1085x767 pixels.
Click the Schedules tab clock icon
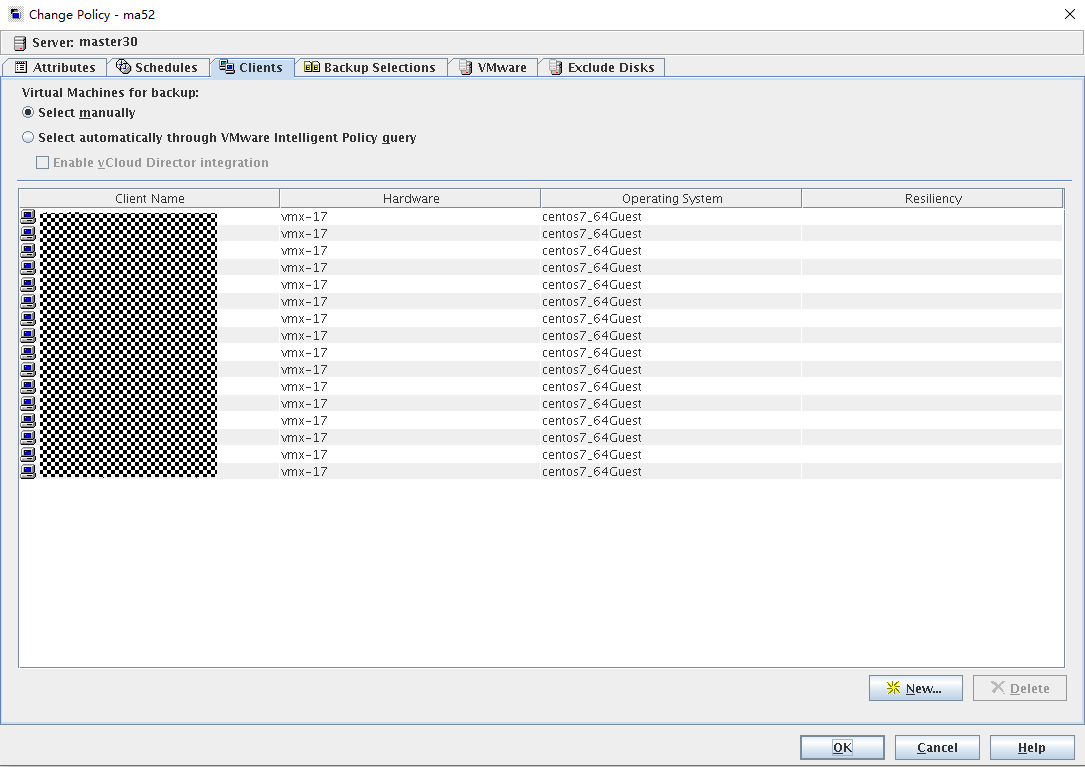coord(124,67)
